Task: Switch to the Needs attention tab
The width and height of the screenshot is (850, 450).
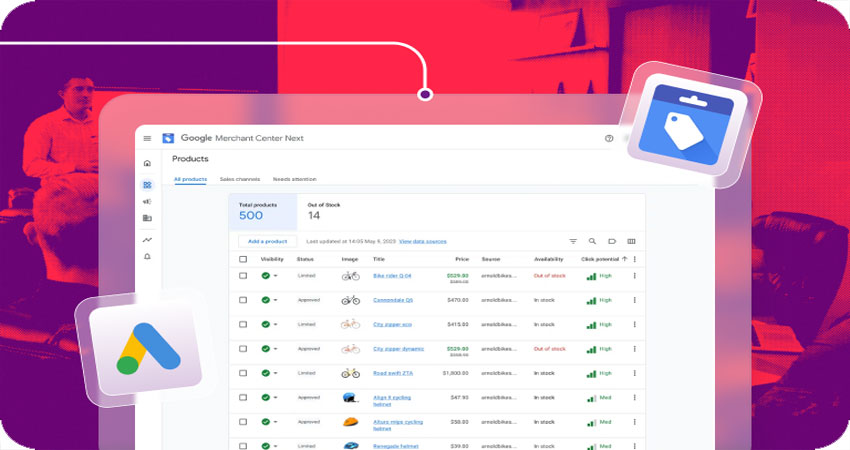Action: point(294,179)
